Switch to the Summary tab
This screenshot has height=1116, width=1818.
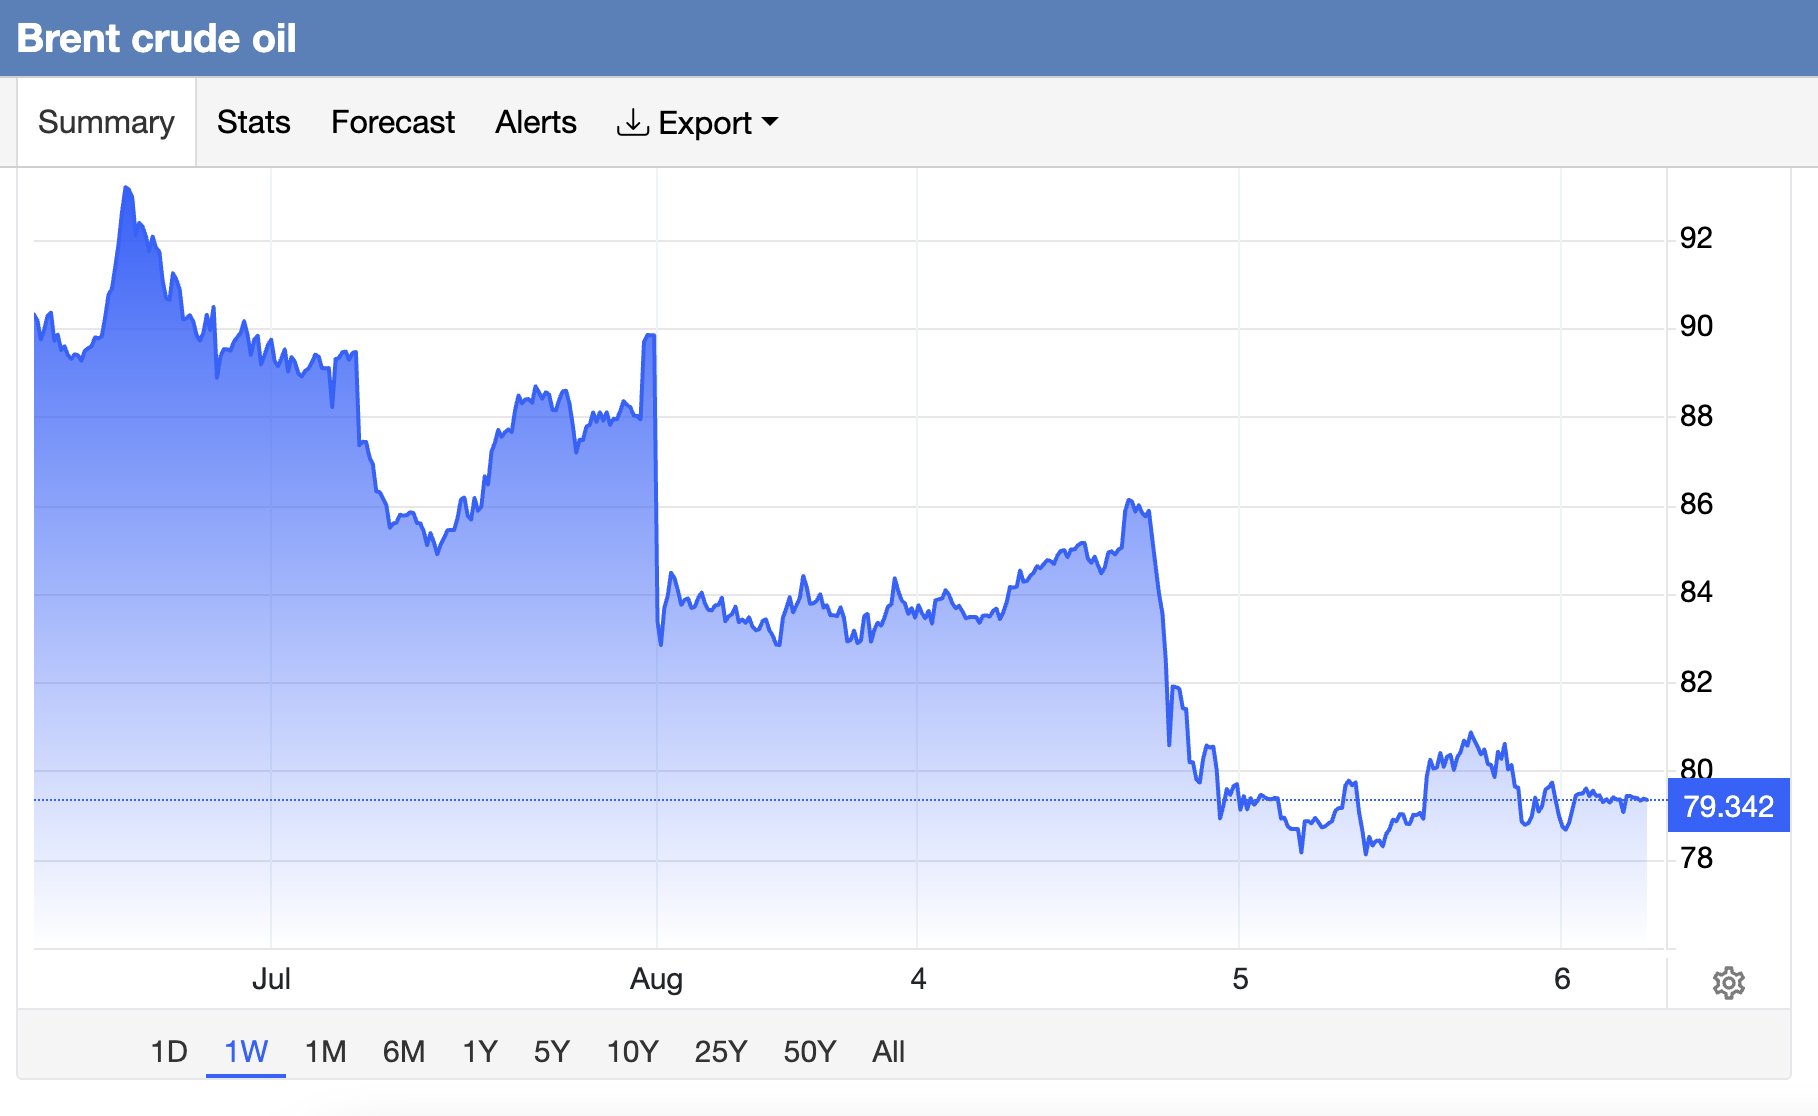(106, 122)
